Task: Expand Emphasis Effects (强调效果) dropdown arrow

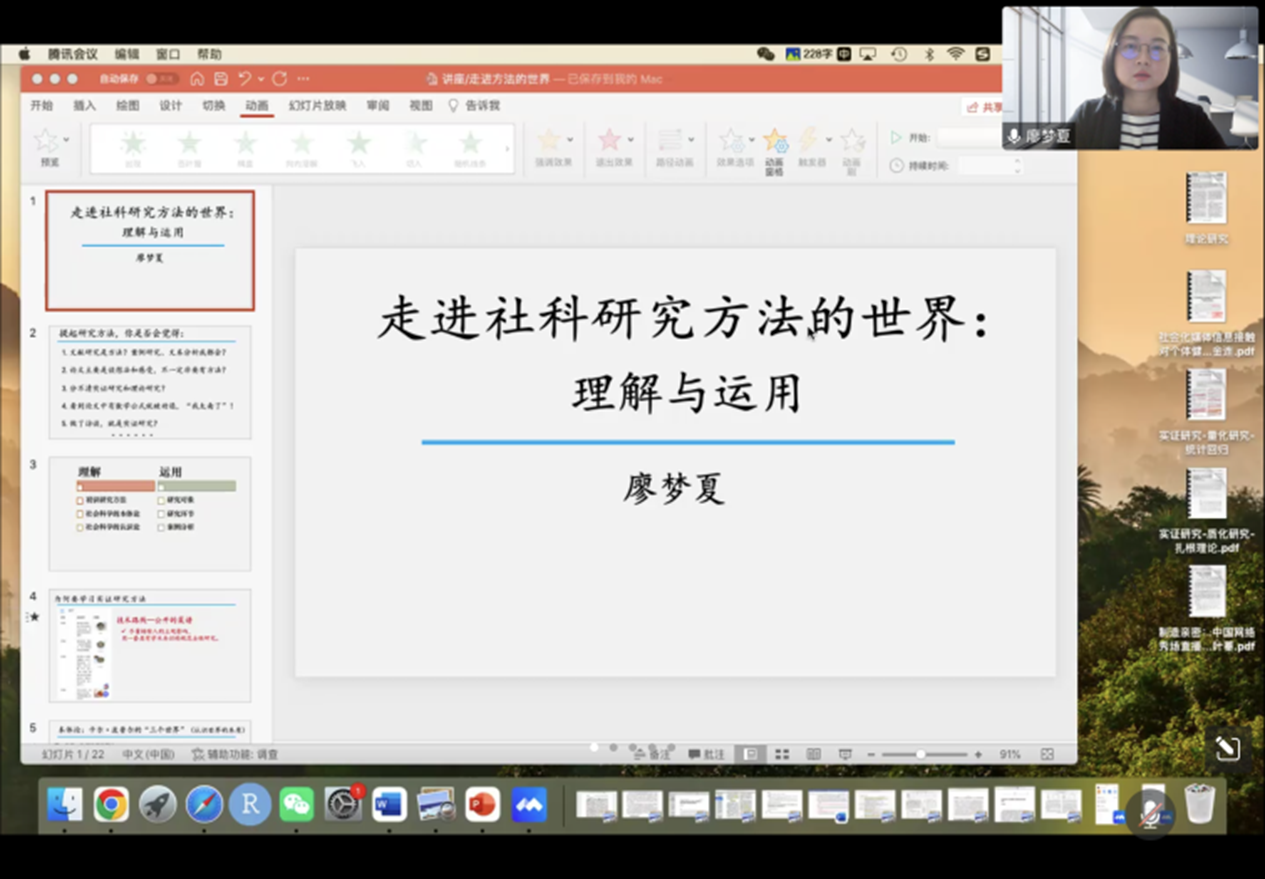Action: 570,140
